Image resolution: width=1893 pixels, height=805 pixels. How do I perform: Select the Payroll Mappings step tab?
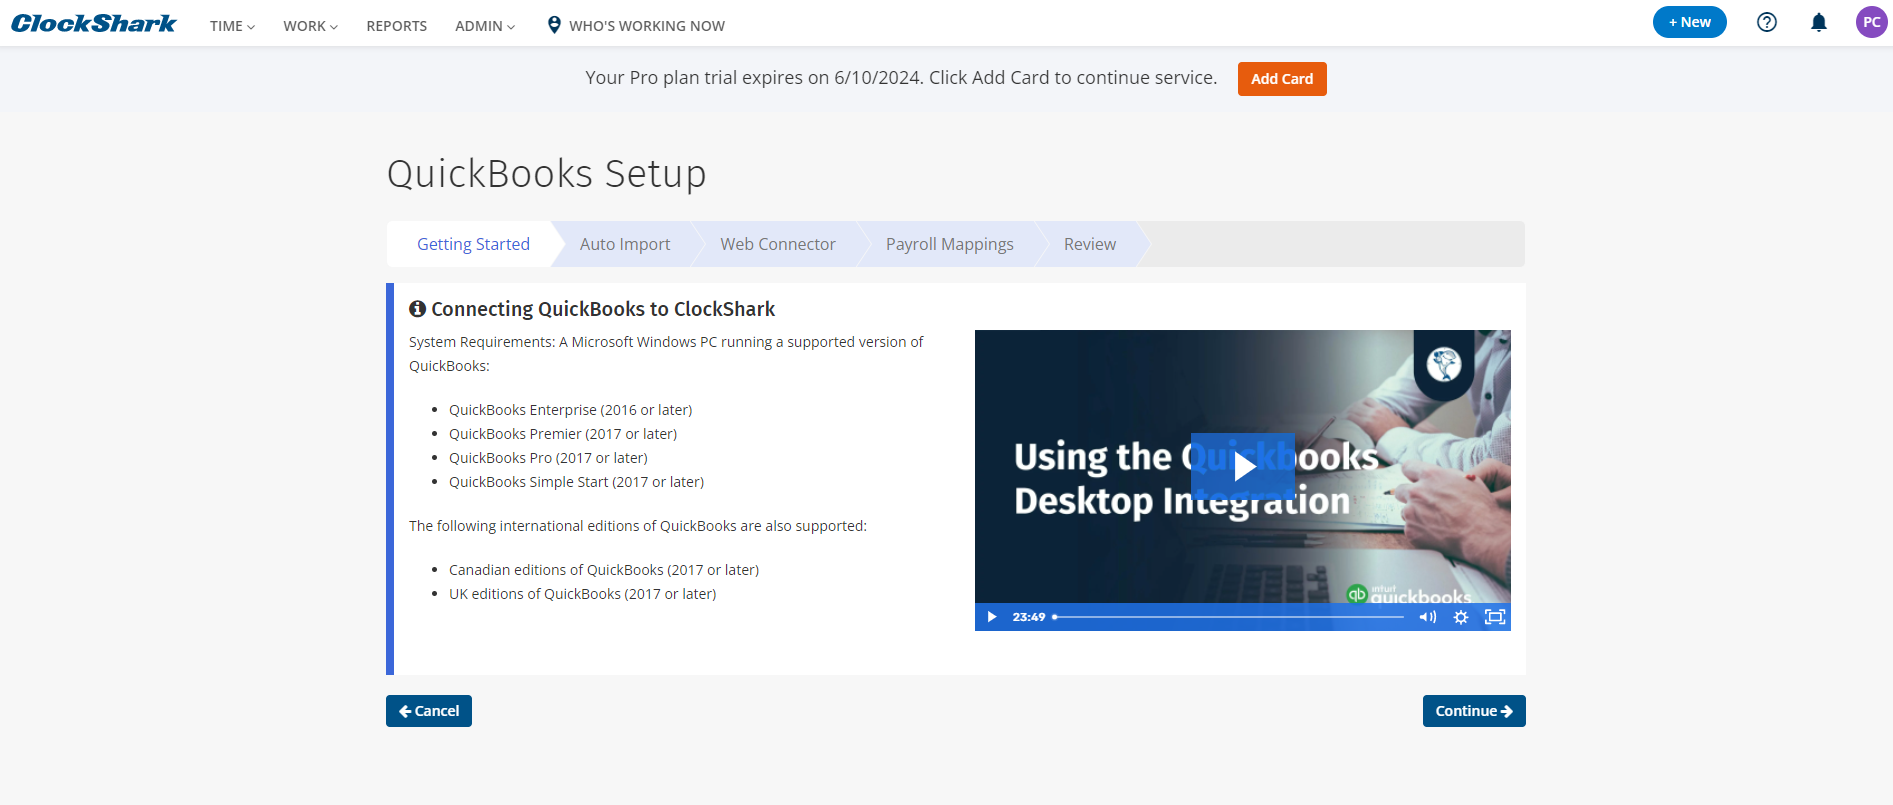(x=949, y=244)
